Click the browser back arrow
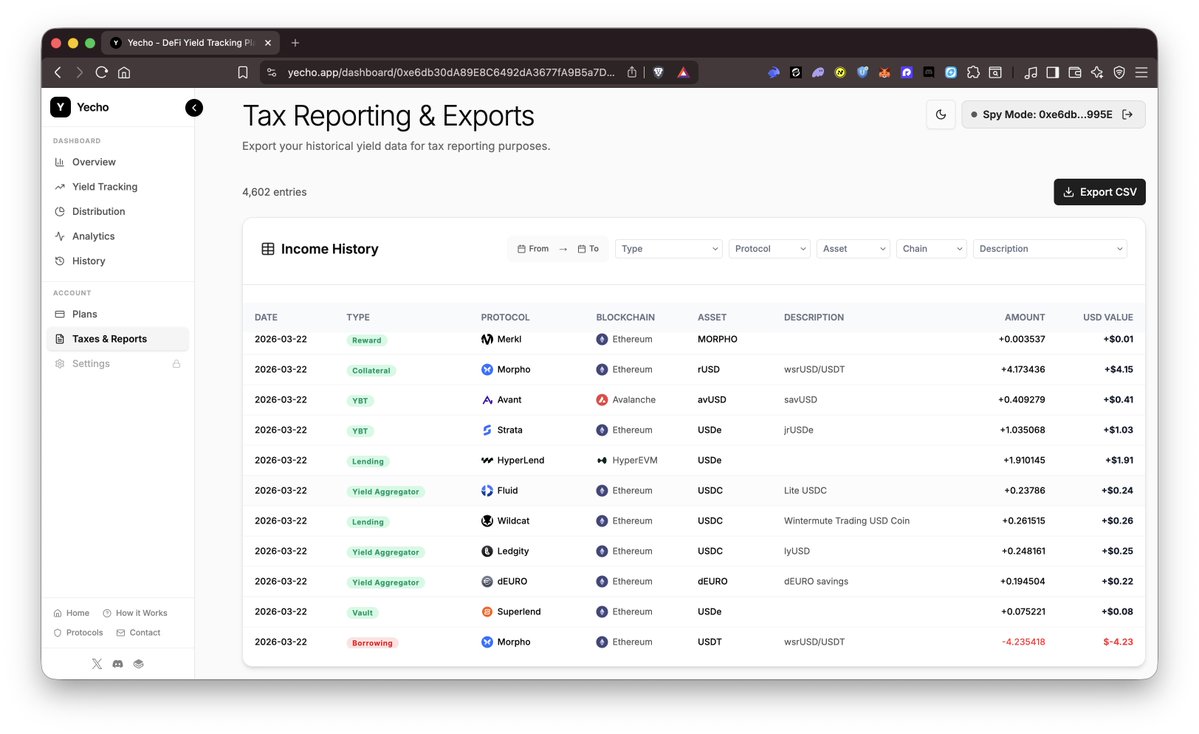 click(x=58, y=73)
